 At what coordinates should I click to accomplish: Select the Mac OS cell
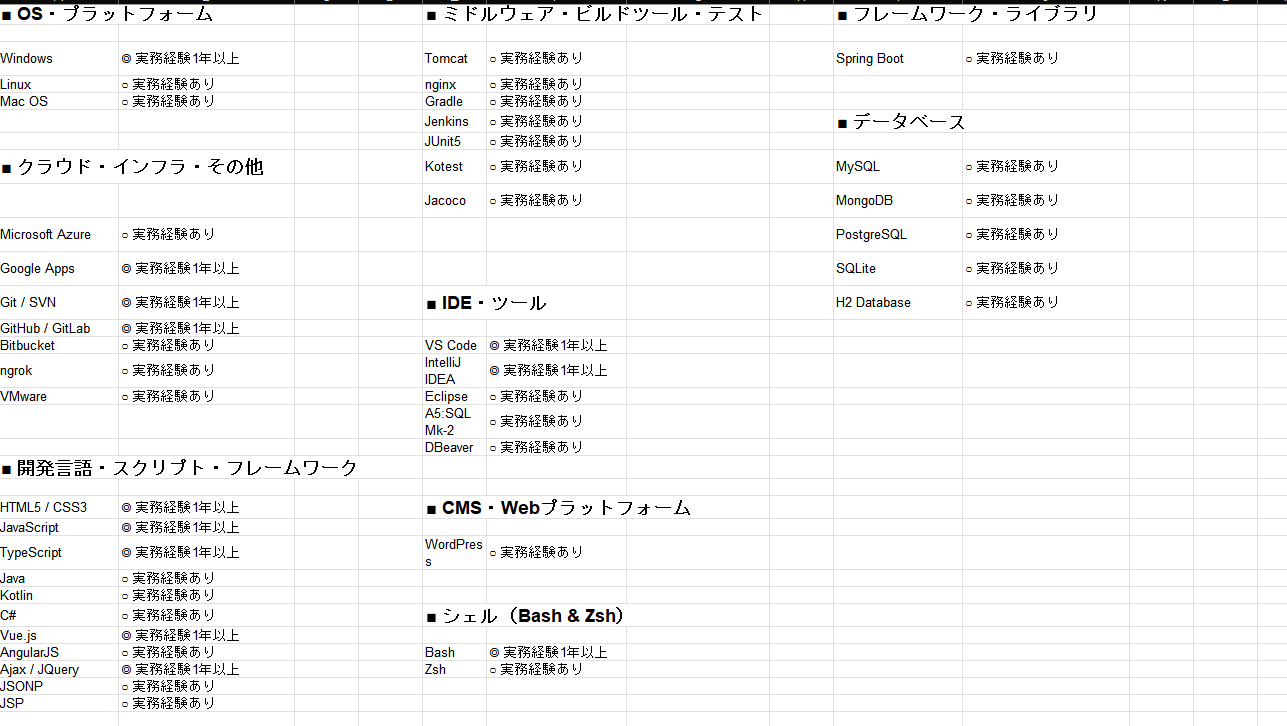(59, 102)
